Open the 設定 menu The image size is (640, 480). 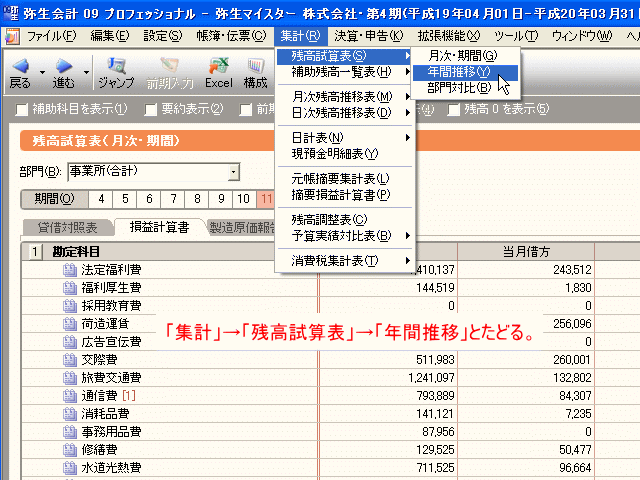coord(163,36)
